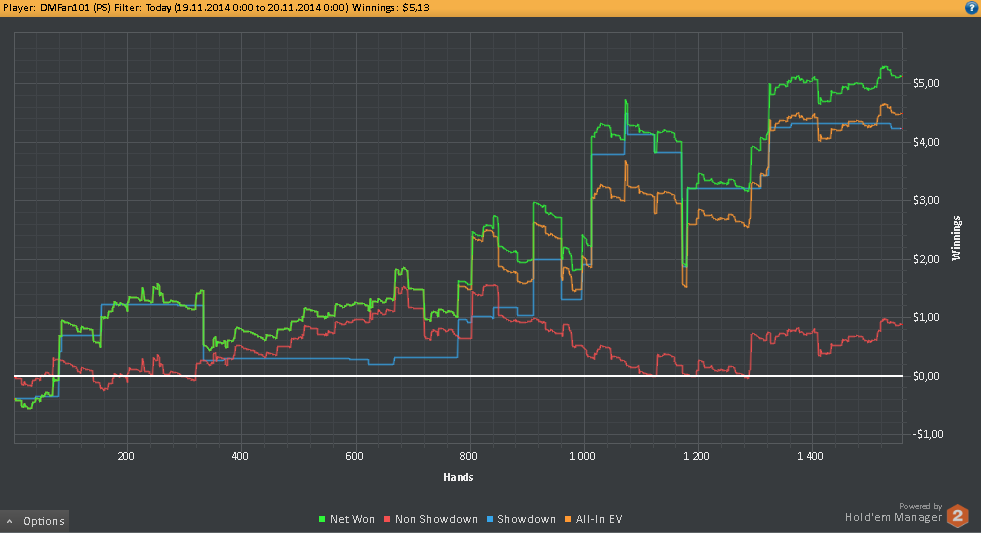Viewport: 981px width, 533px height.
Task: Click the Winnings axis title
Action: [956, 238]
